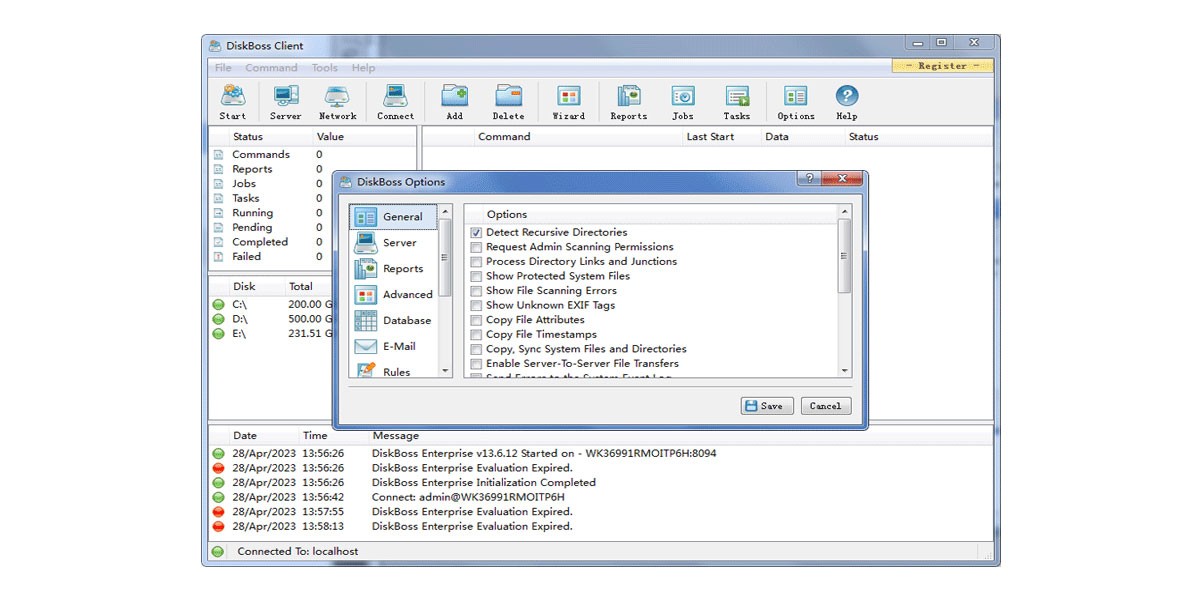Select Database category in Options dialog
The height and width of the screenshot is (600, 1200).
tap(393, 321)
